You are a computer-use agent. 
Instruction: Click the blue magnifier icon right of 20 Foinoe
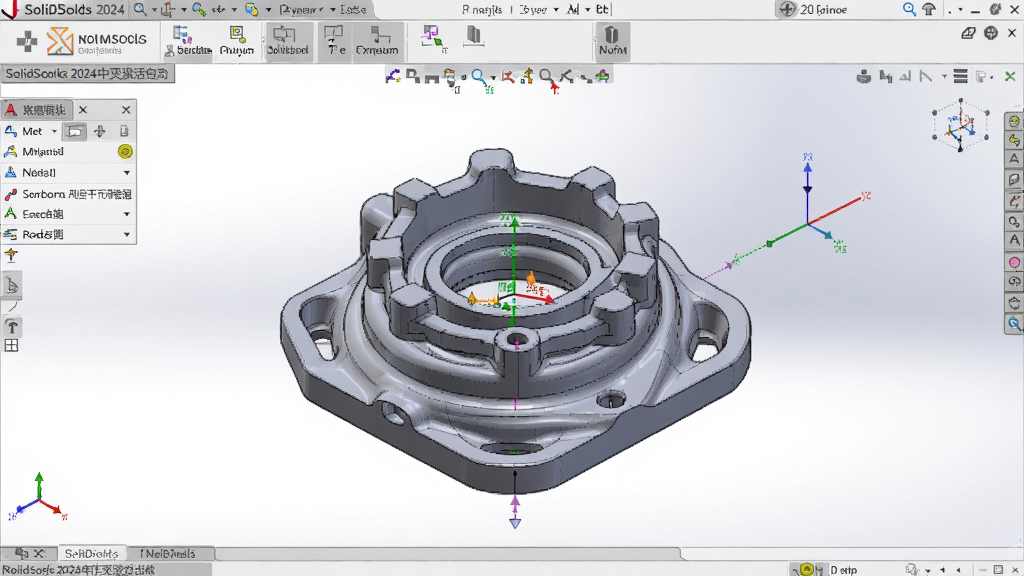click(909, 9)
